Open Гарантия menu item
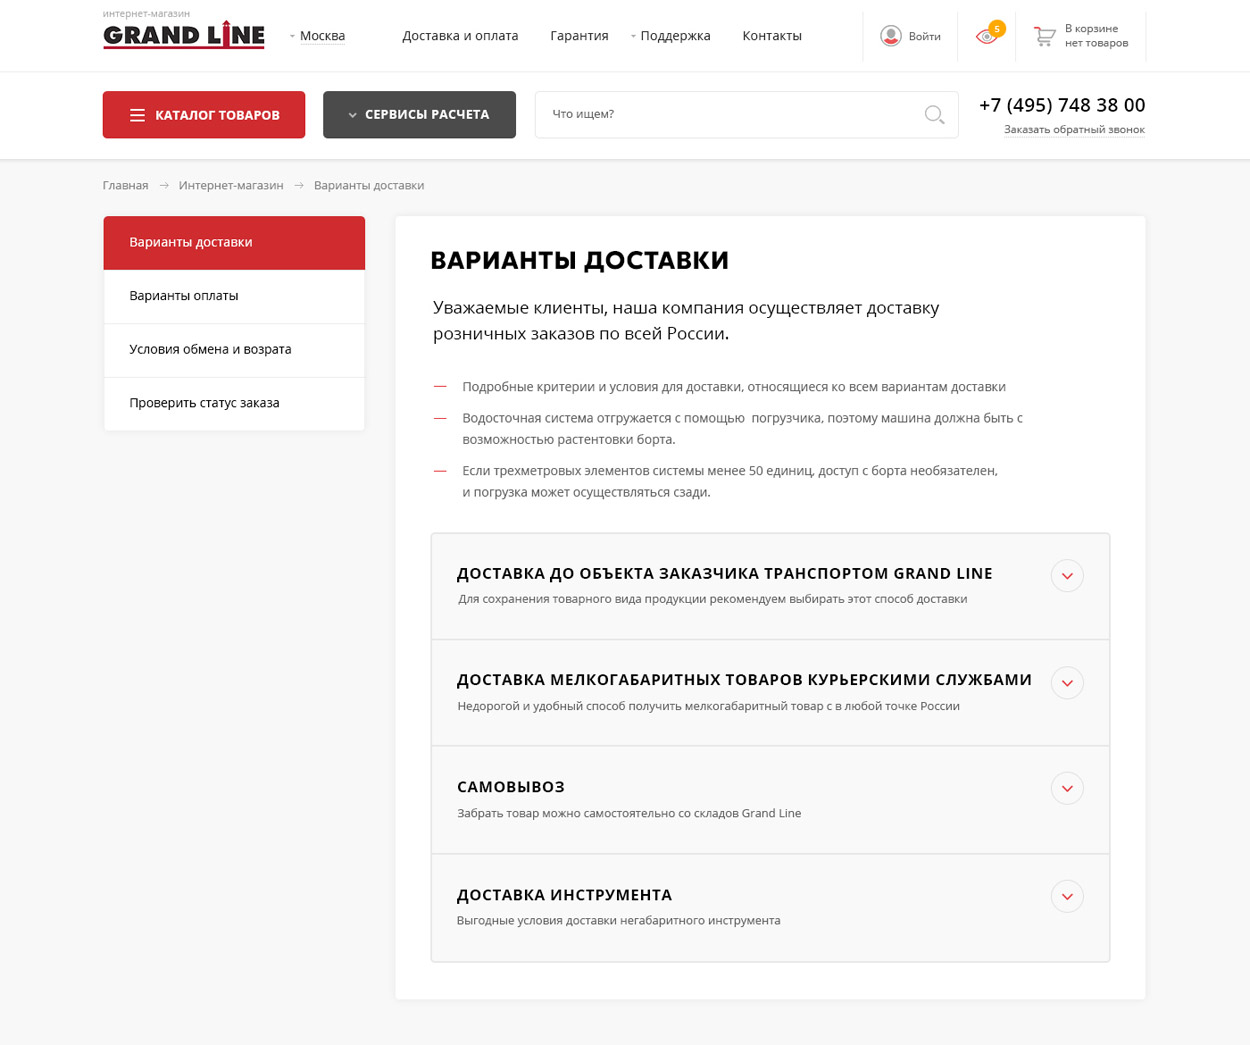 click(x=579, y=36)
